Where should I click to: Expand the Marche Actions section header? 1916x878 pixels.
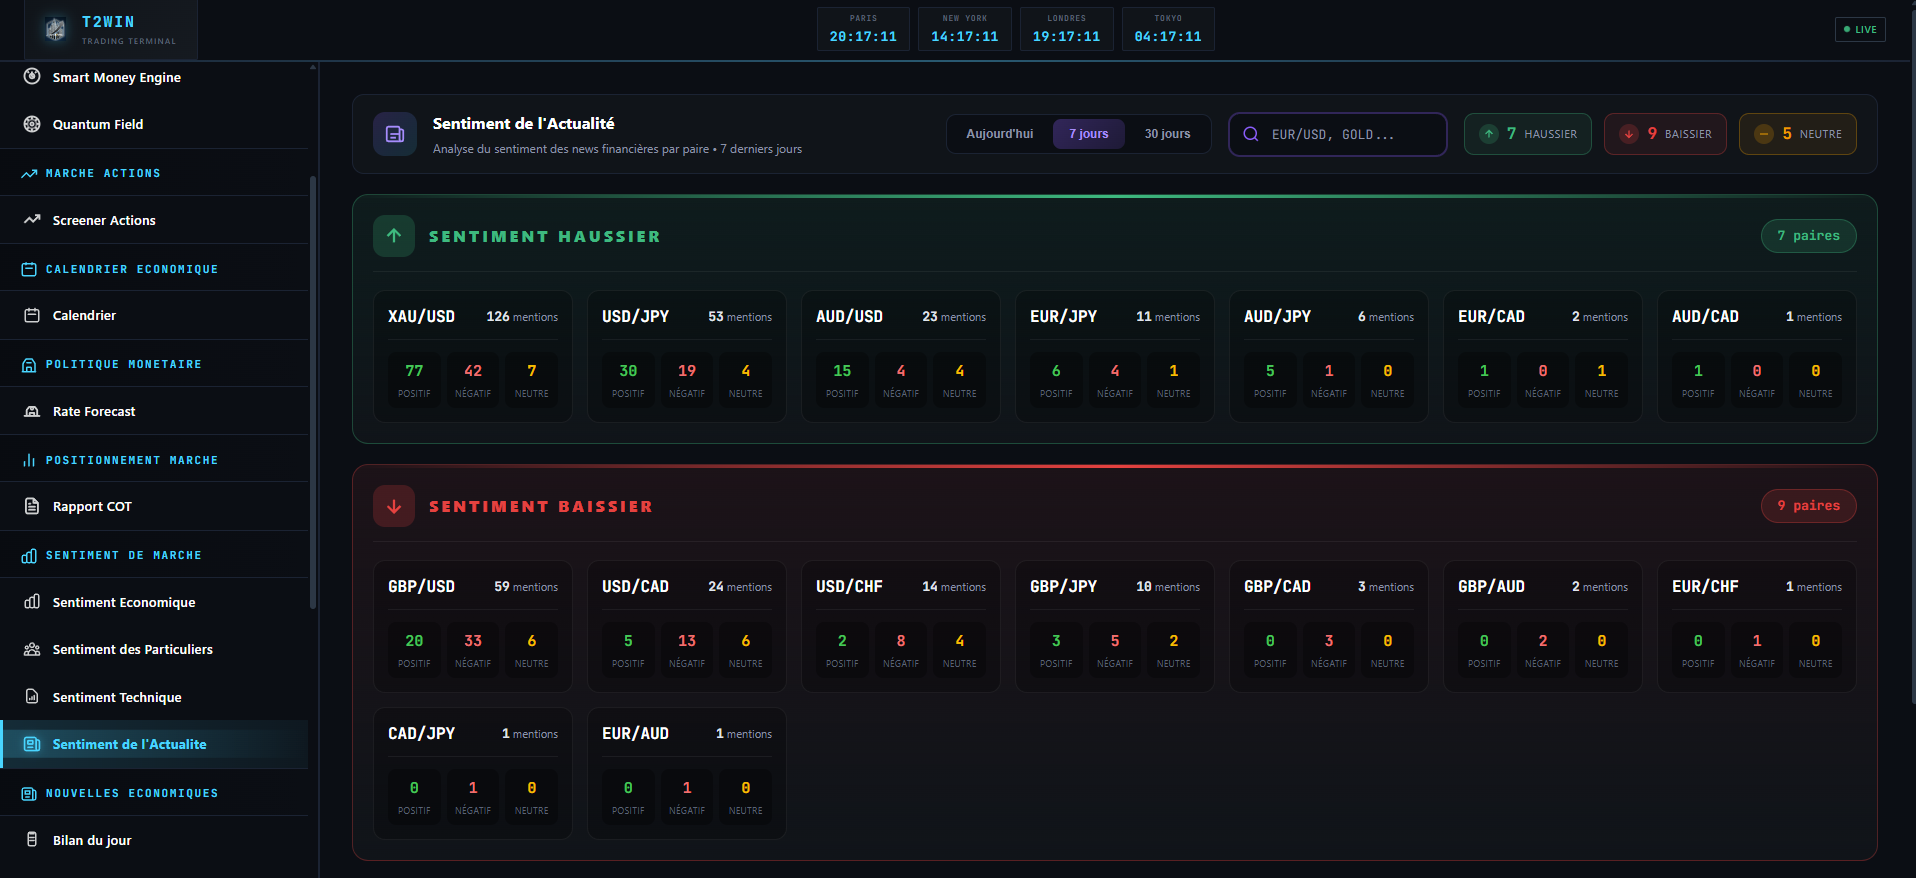tap(103, 173)
